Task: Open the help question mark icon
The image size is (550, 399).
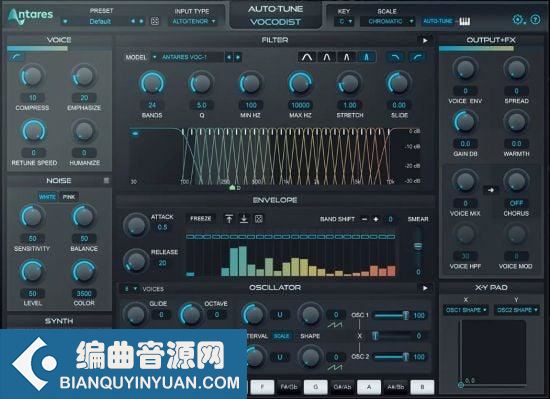Action: [535, 20]
